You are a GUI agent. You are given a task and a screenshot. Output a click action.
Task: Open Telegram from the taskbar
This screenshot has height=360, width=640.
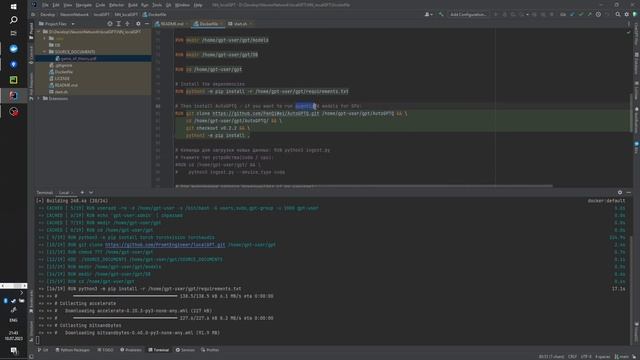point(13,49)
